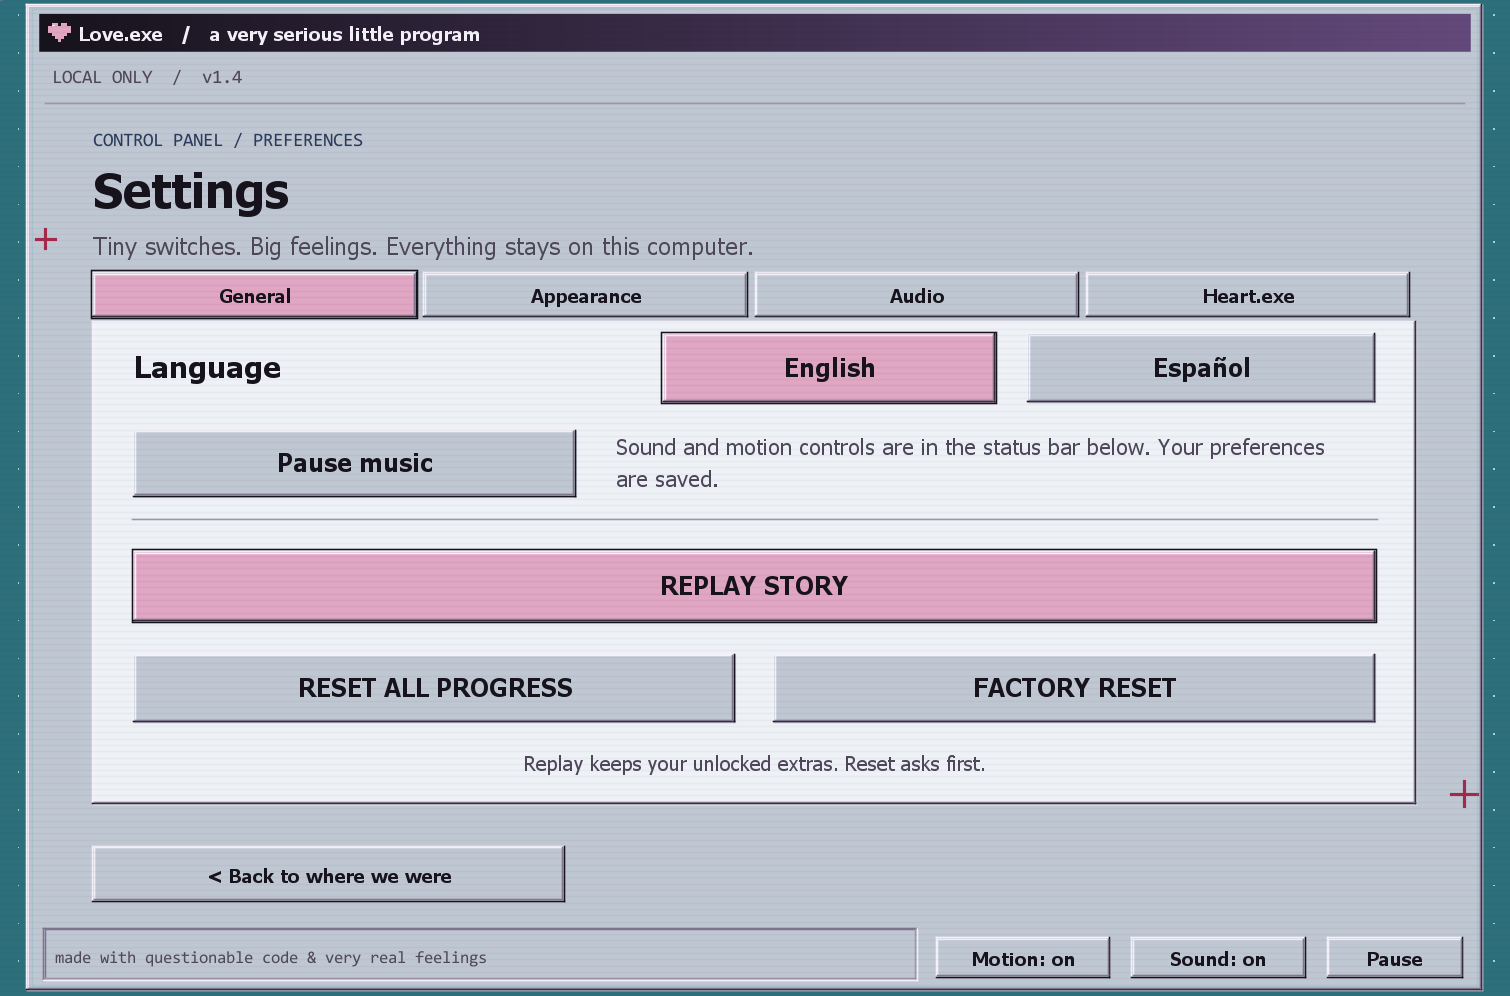This screenshot has height=996, width=1510.
Task: Click Pause in the status bar
Action: pos(1394,958)
